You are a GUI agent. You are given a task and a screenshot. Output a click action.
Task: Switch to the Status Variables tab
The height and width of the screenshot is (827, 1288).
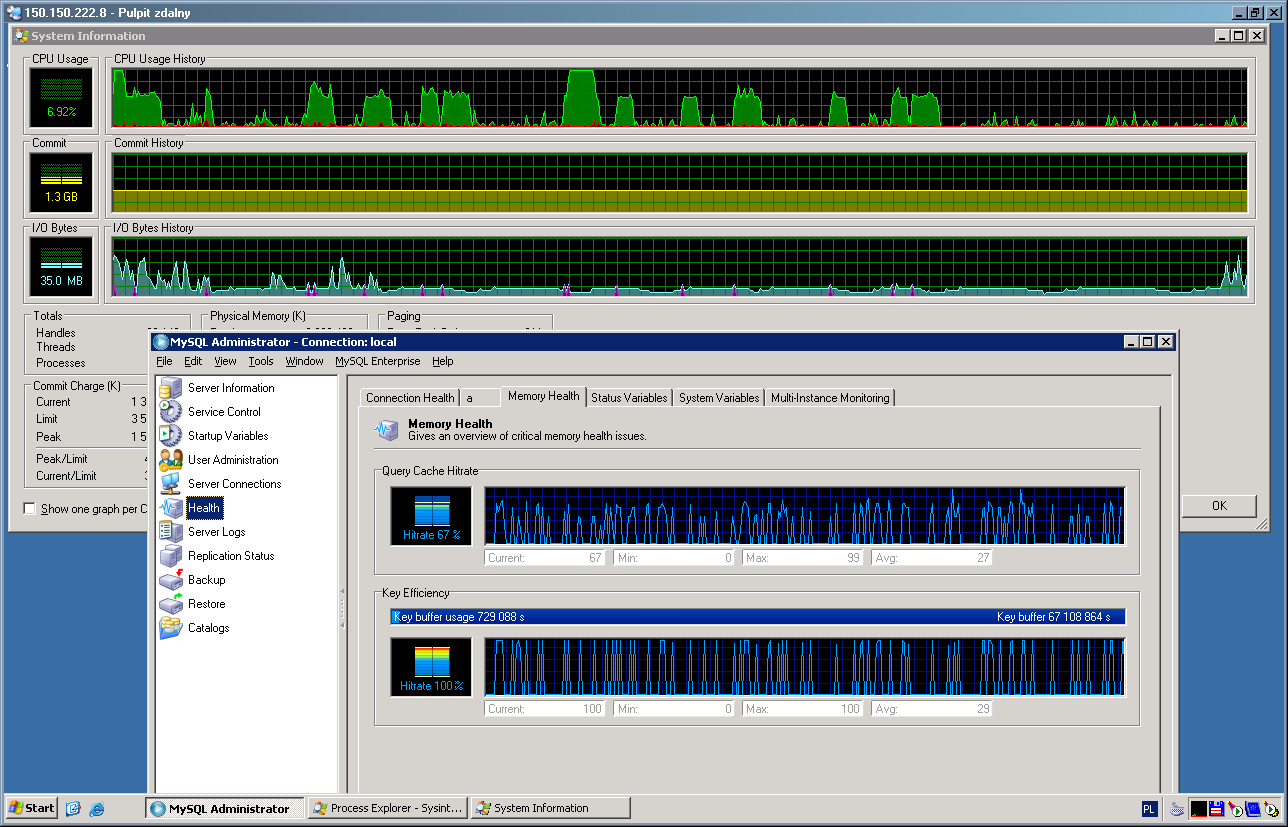(629, 398)
